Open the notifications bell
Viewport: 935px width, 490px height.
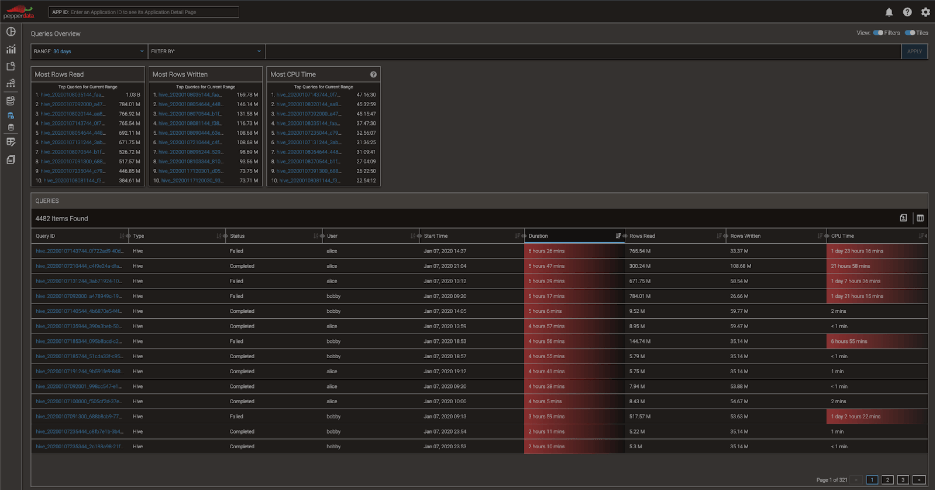coord(888,12)
